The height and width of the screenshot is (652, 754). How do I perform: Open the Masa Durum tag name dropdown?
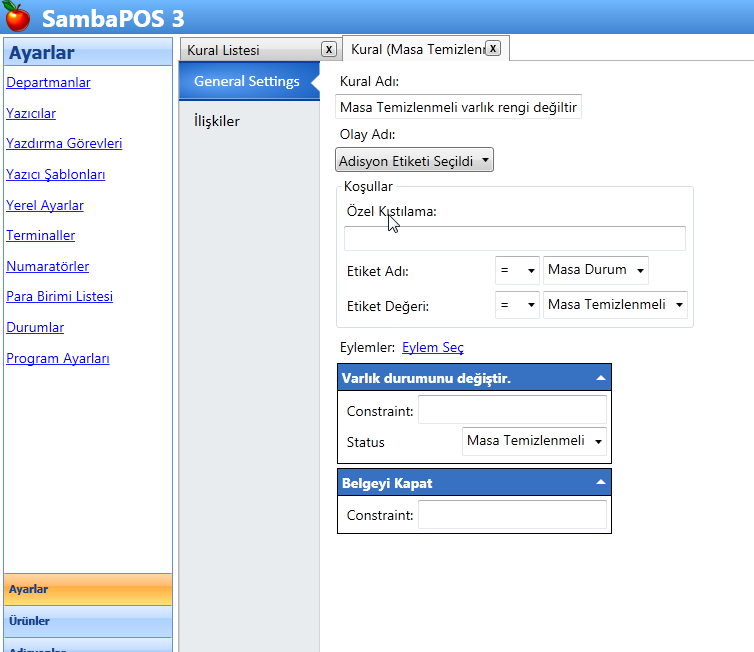click(596, 270)
